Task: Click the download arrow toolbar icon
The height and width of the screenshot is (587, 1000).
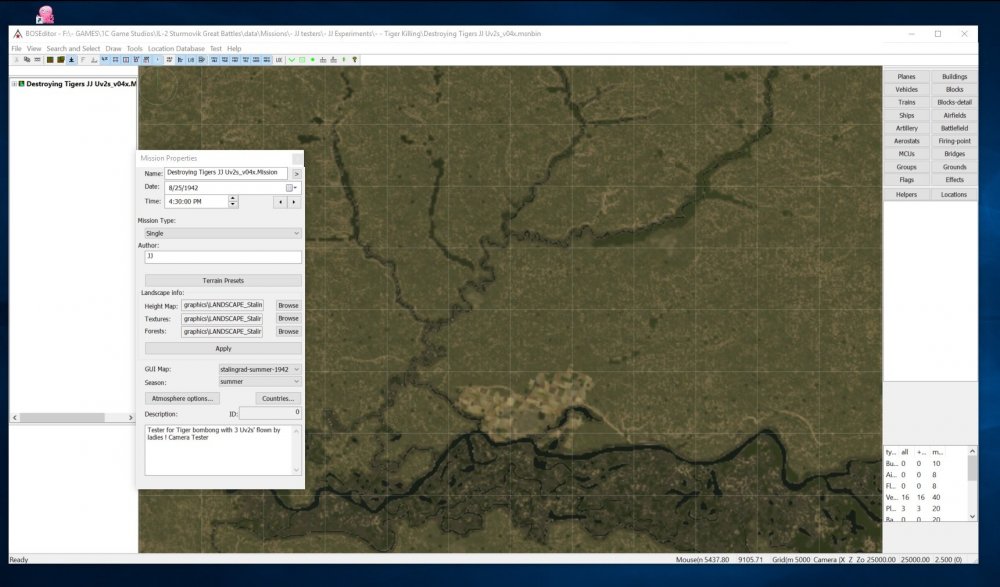Action: (71, 59)
